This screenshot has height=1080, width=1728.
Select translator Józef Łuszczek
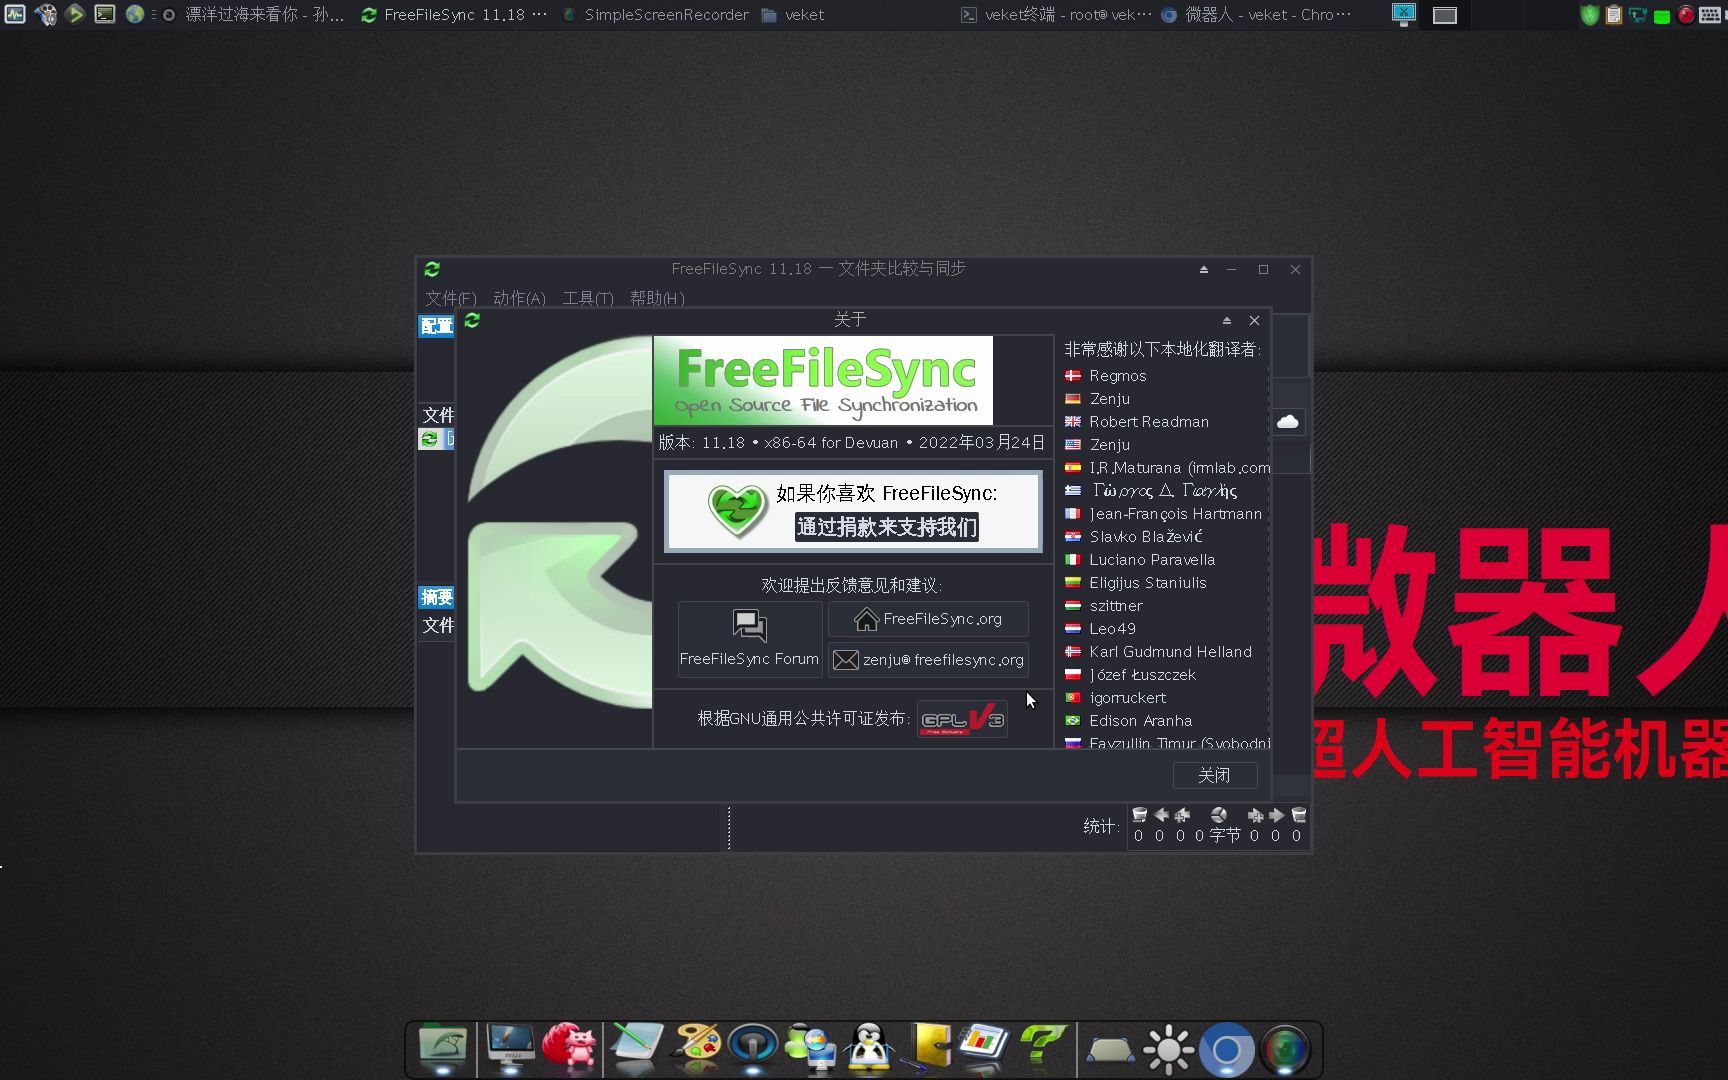[1142, 675]
